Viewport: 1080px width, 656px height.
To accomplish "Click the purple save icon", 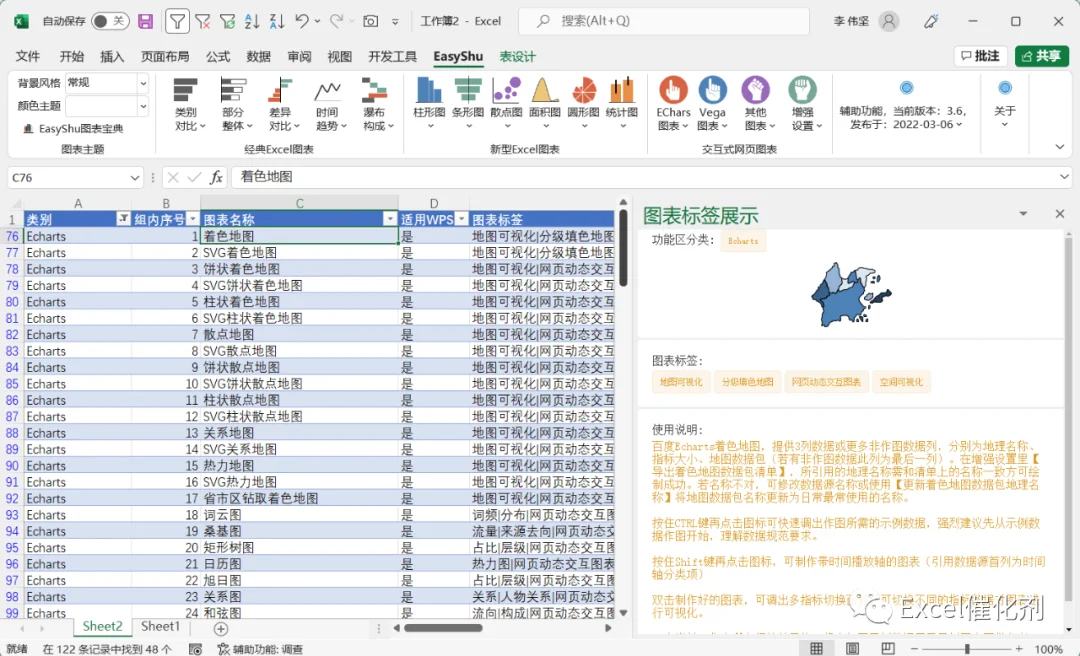I will click(145, 21).
